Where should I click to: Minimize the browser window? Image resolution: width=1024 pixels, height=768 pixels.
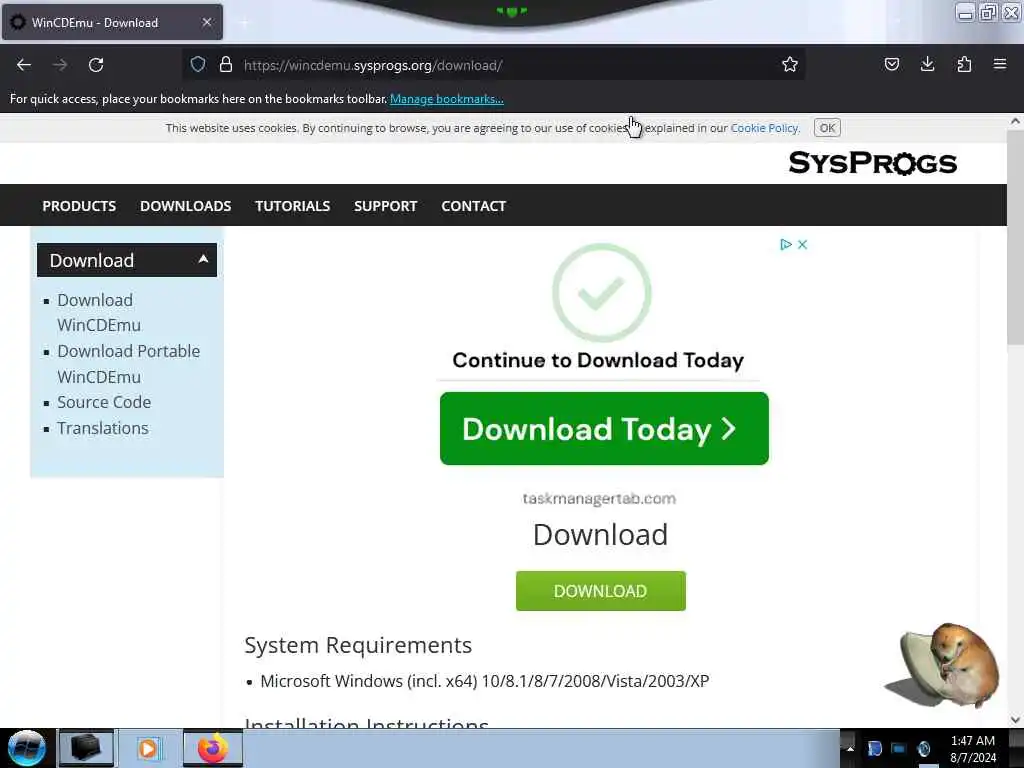coord(965,12)
